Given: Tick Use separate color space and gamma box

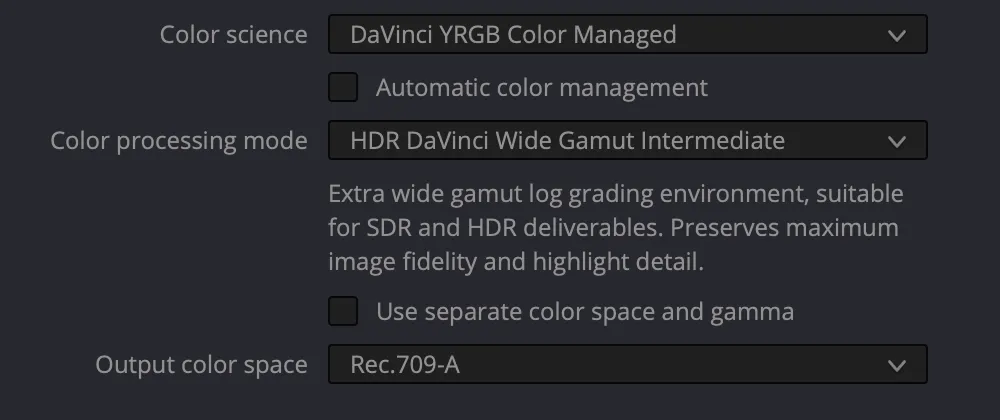Looking at the screenshot, I should 343,312.
